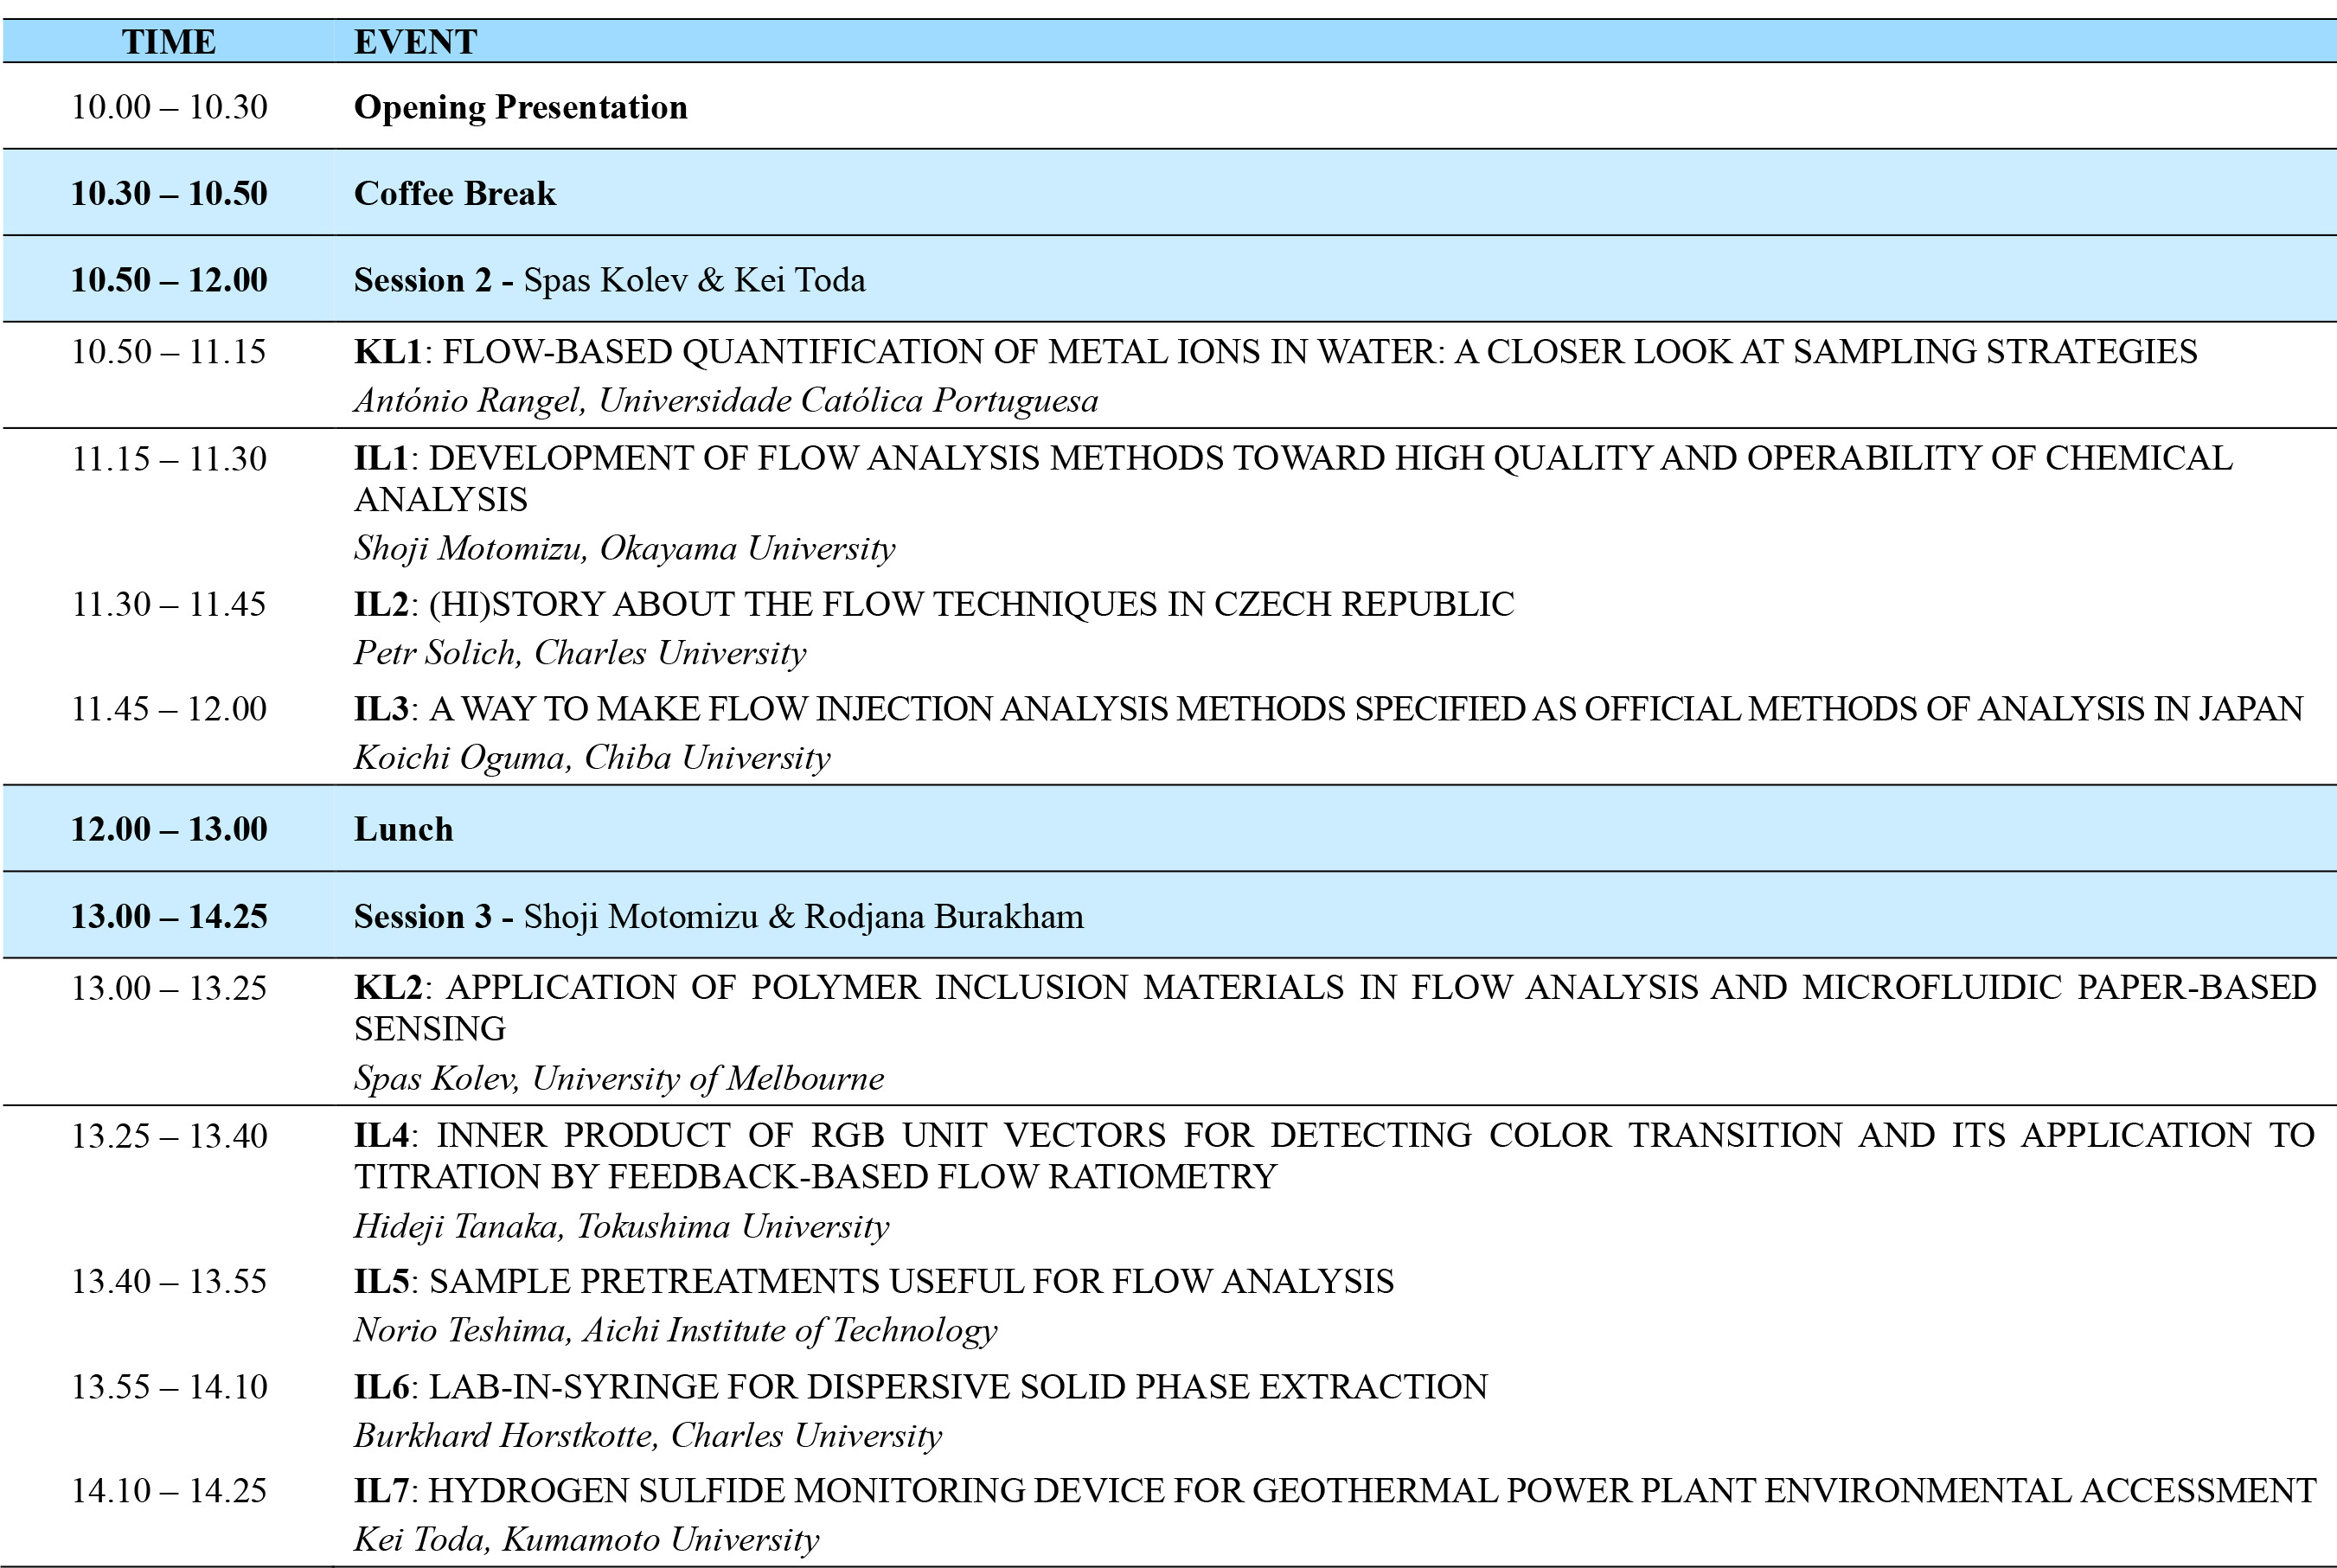The height and width of the screenshot is (1568, 2337).
Task: Click Session 3 heading with Rodjana Burakham
Action: coord(718,917)
